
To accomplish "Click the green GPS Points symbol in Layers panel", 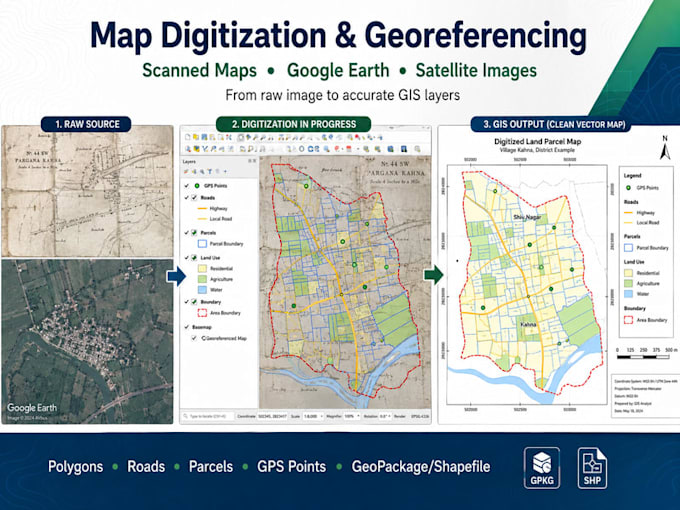I will point(197,186).
